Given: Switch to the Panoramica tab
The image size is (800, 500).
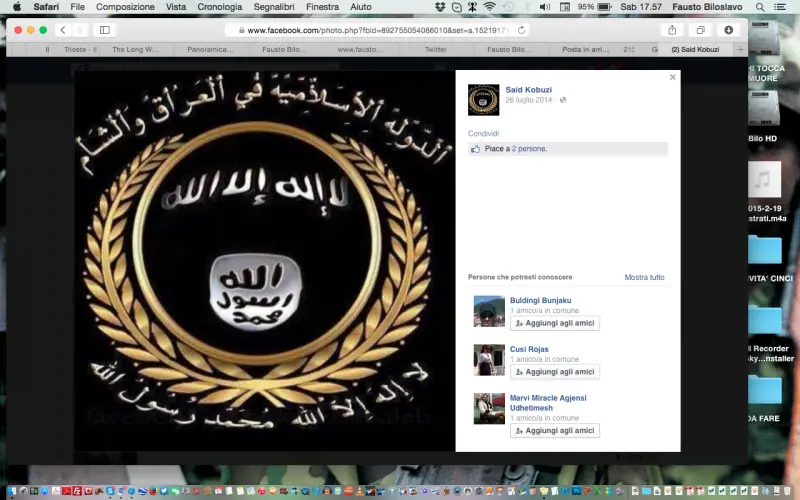Looking at the screenshot, I should tap(210, 49).
